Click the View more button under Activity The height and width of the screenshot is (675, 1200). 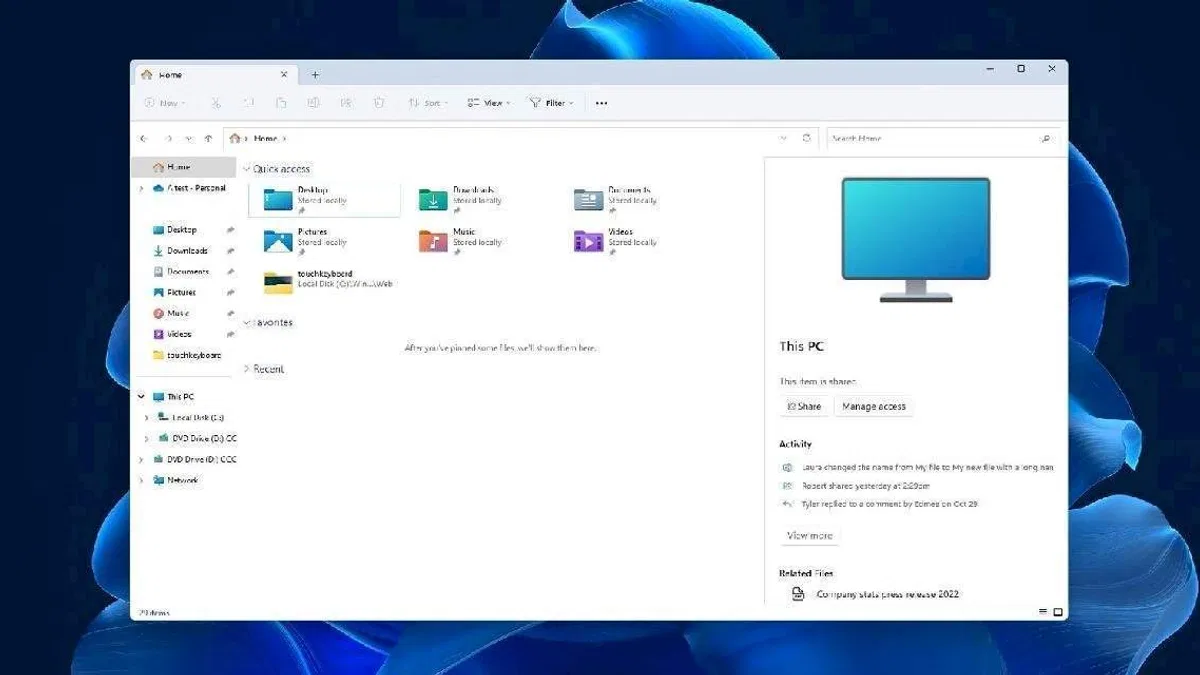[x=810, y=536]
